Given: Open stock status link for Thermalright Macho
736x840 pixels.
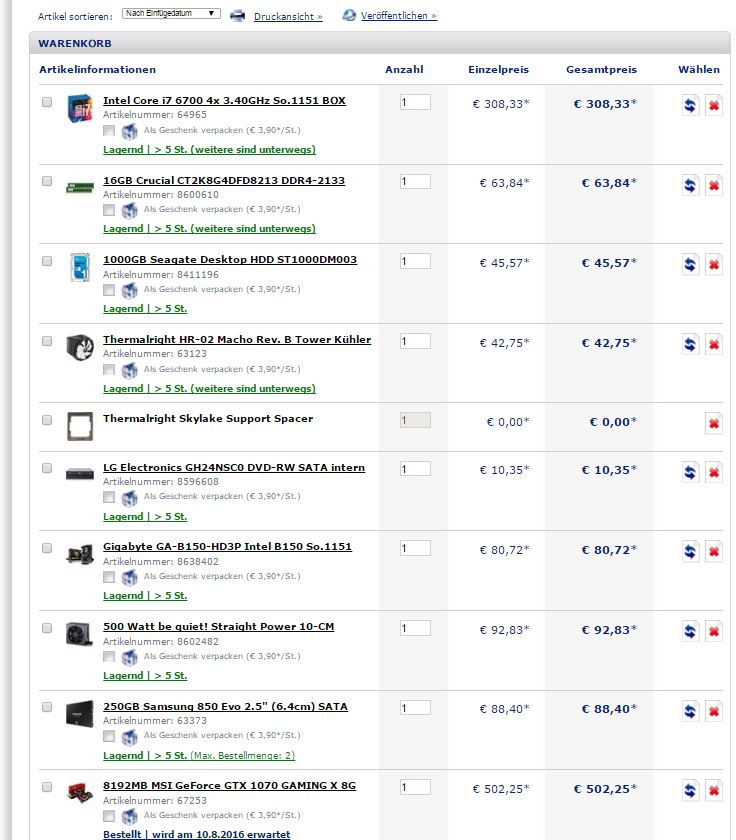Looking at the screenshot, I should pyautogui.click(x=209, y=388).
